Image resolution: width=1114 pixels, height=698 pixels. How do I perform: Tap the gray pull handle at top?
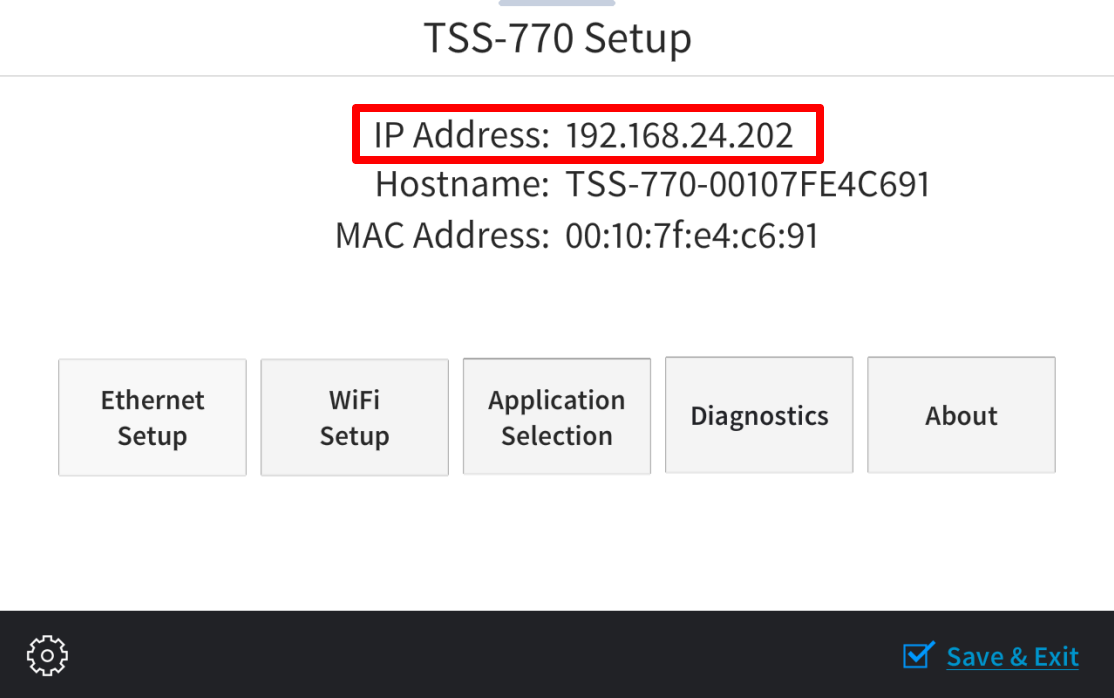pyautogui.click(x=557, y=3)
